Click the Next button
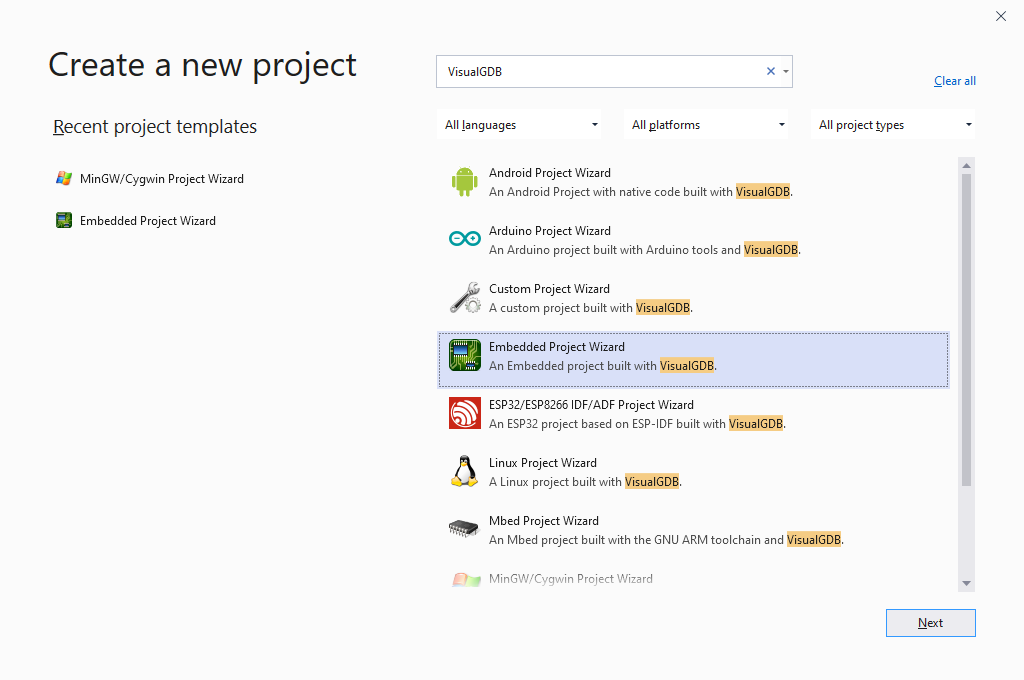Viewport: 1024px width, 680px height. pyautogui.click(x=931, y=623)
